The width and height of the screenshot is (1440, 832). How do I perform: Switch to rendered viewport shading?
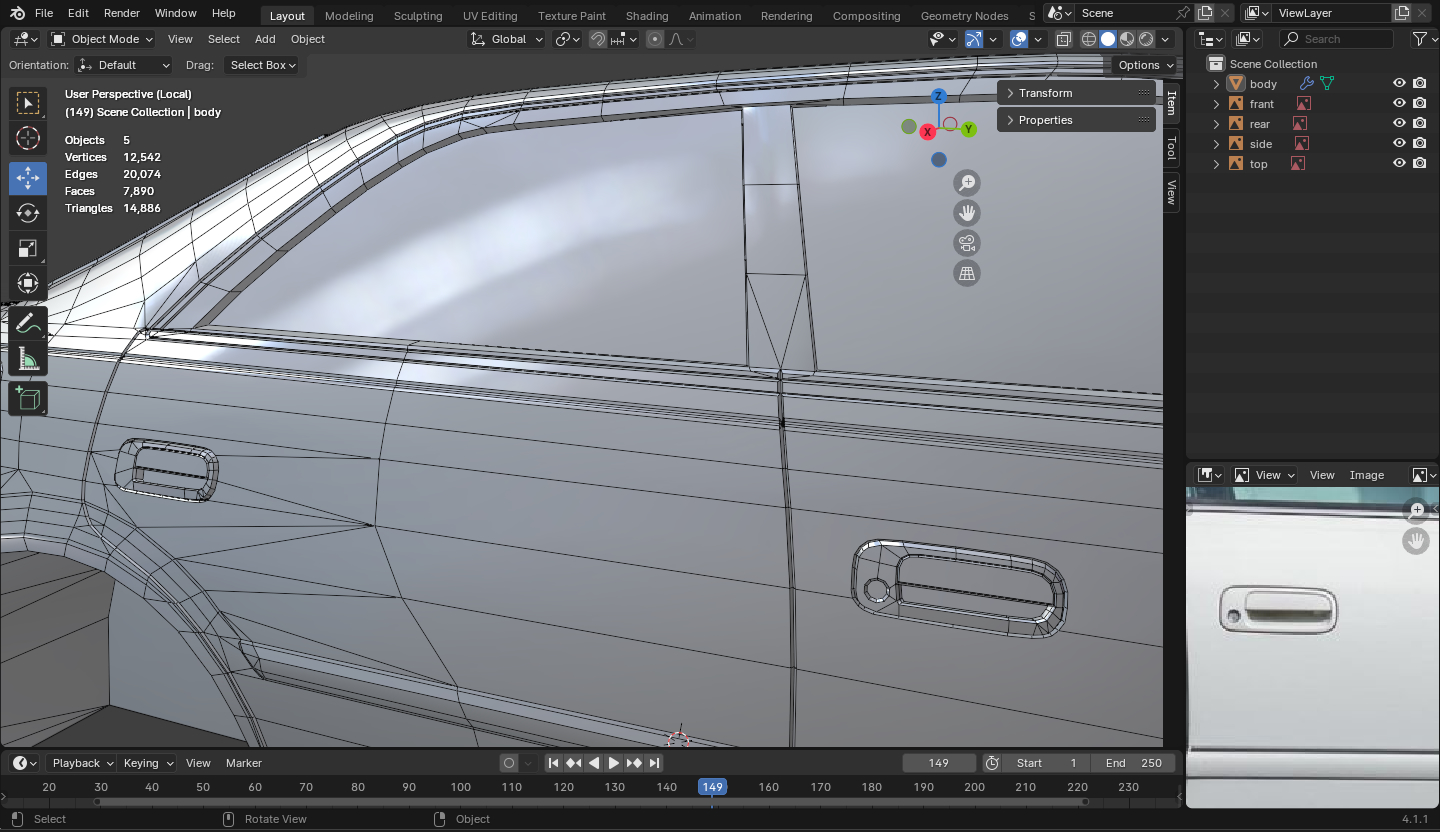[1146, 39]
